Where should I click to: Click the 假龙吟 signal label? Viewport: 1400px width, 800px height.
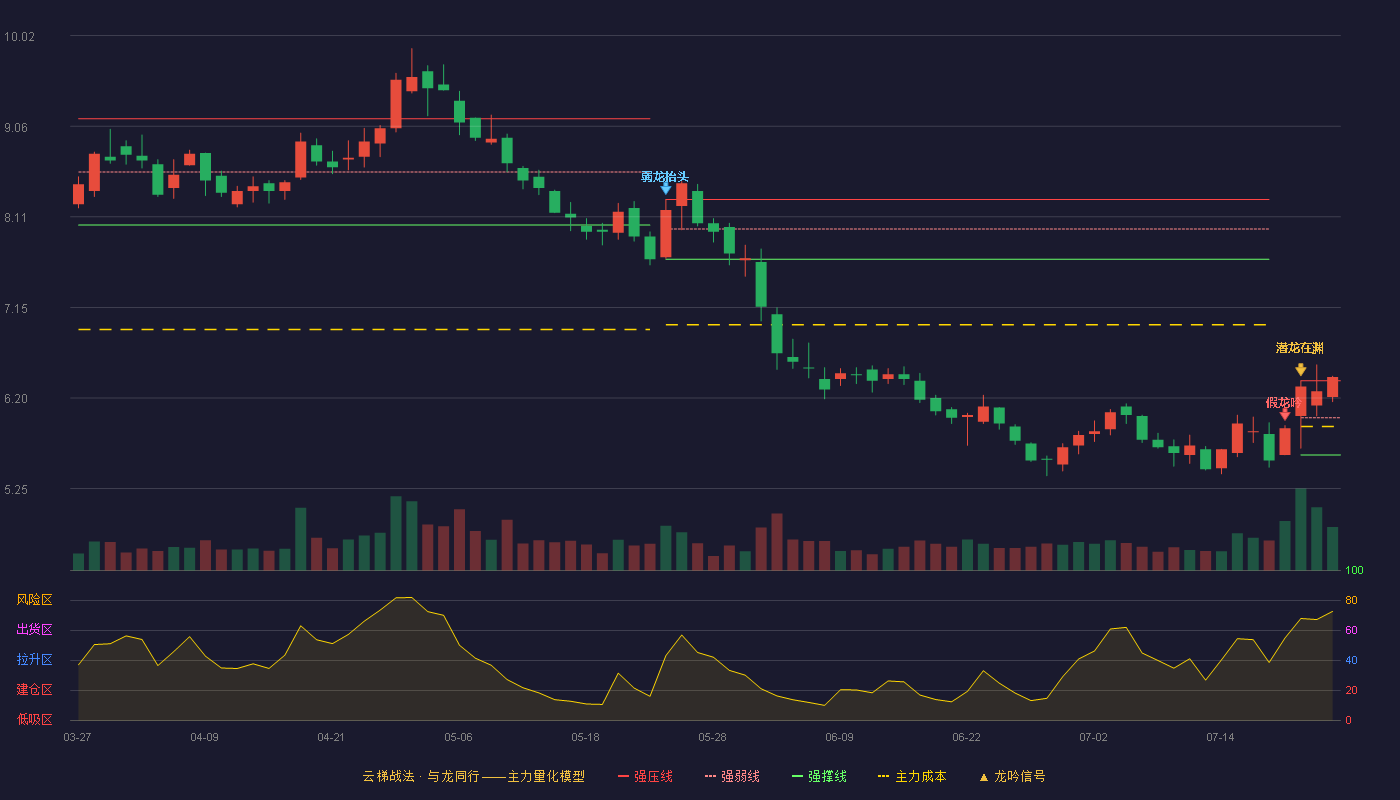pyautogui.click(x=1282, y=402)
